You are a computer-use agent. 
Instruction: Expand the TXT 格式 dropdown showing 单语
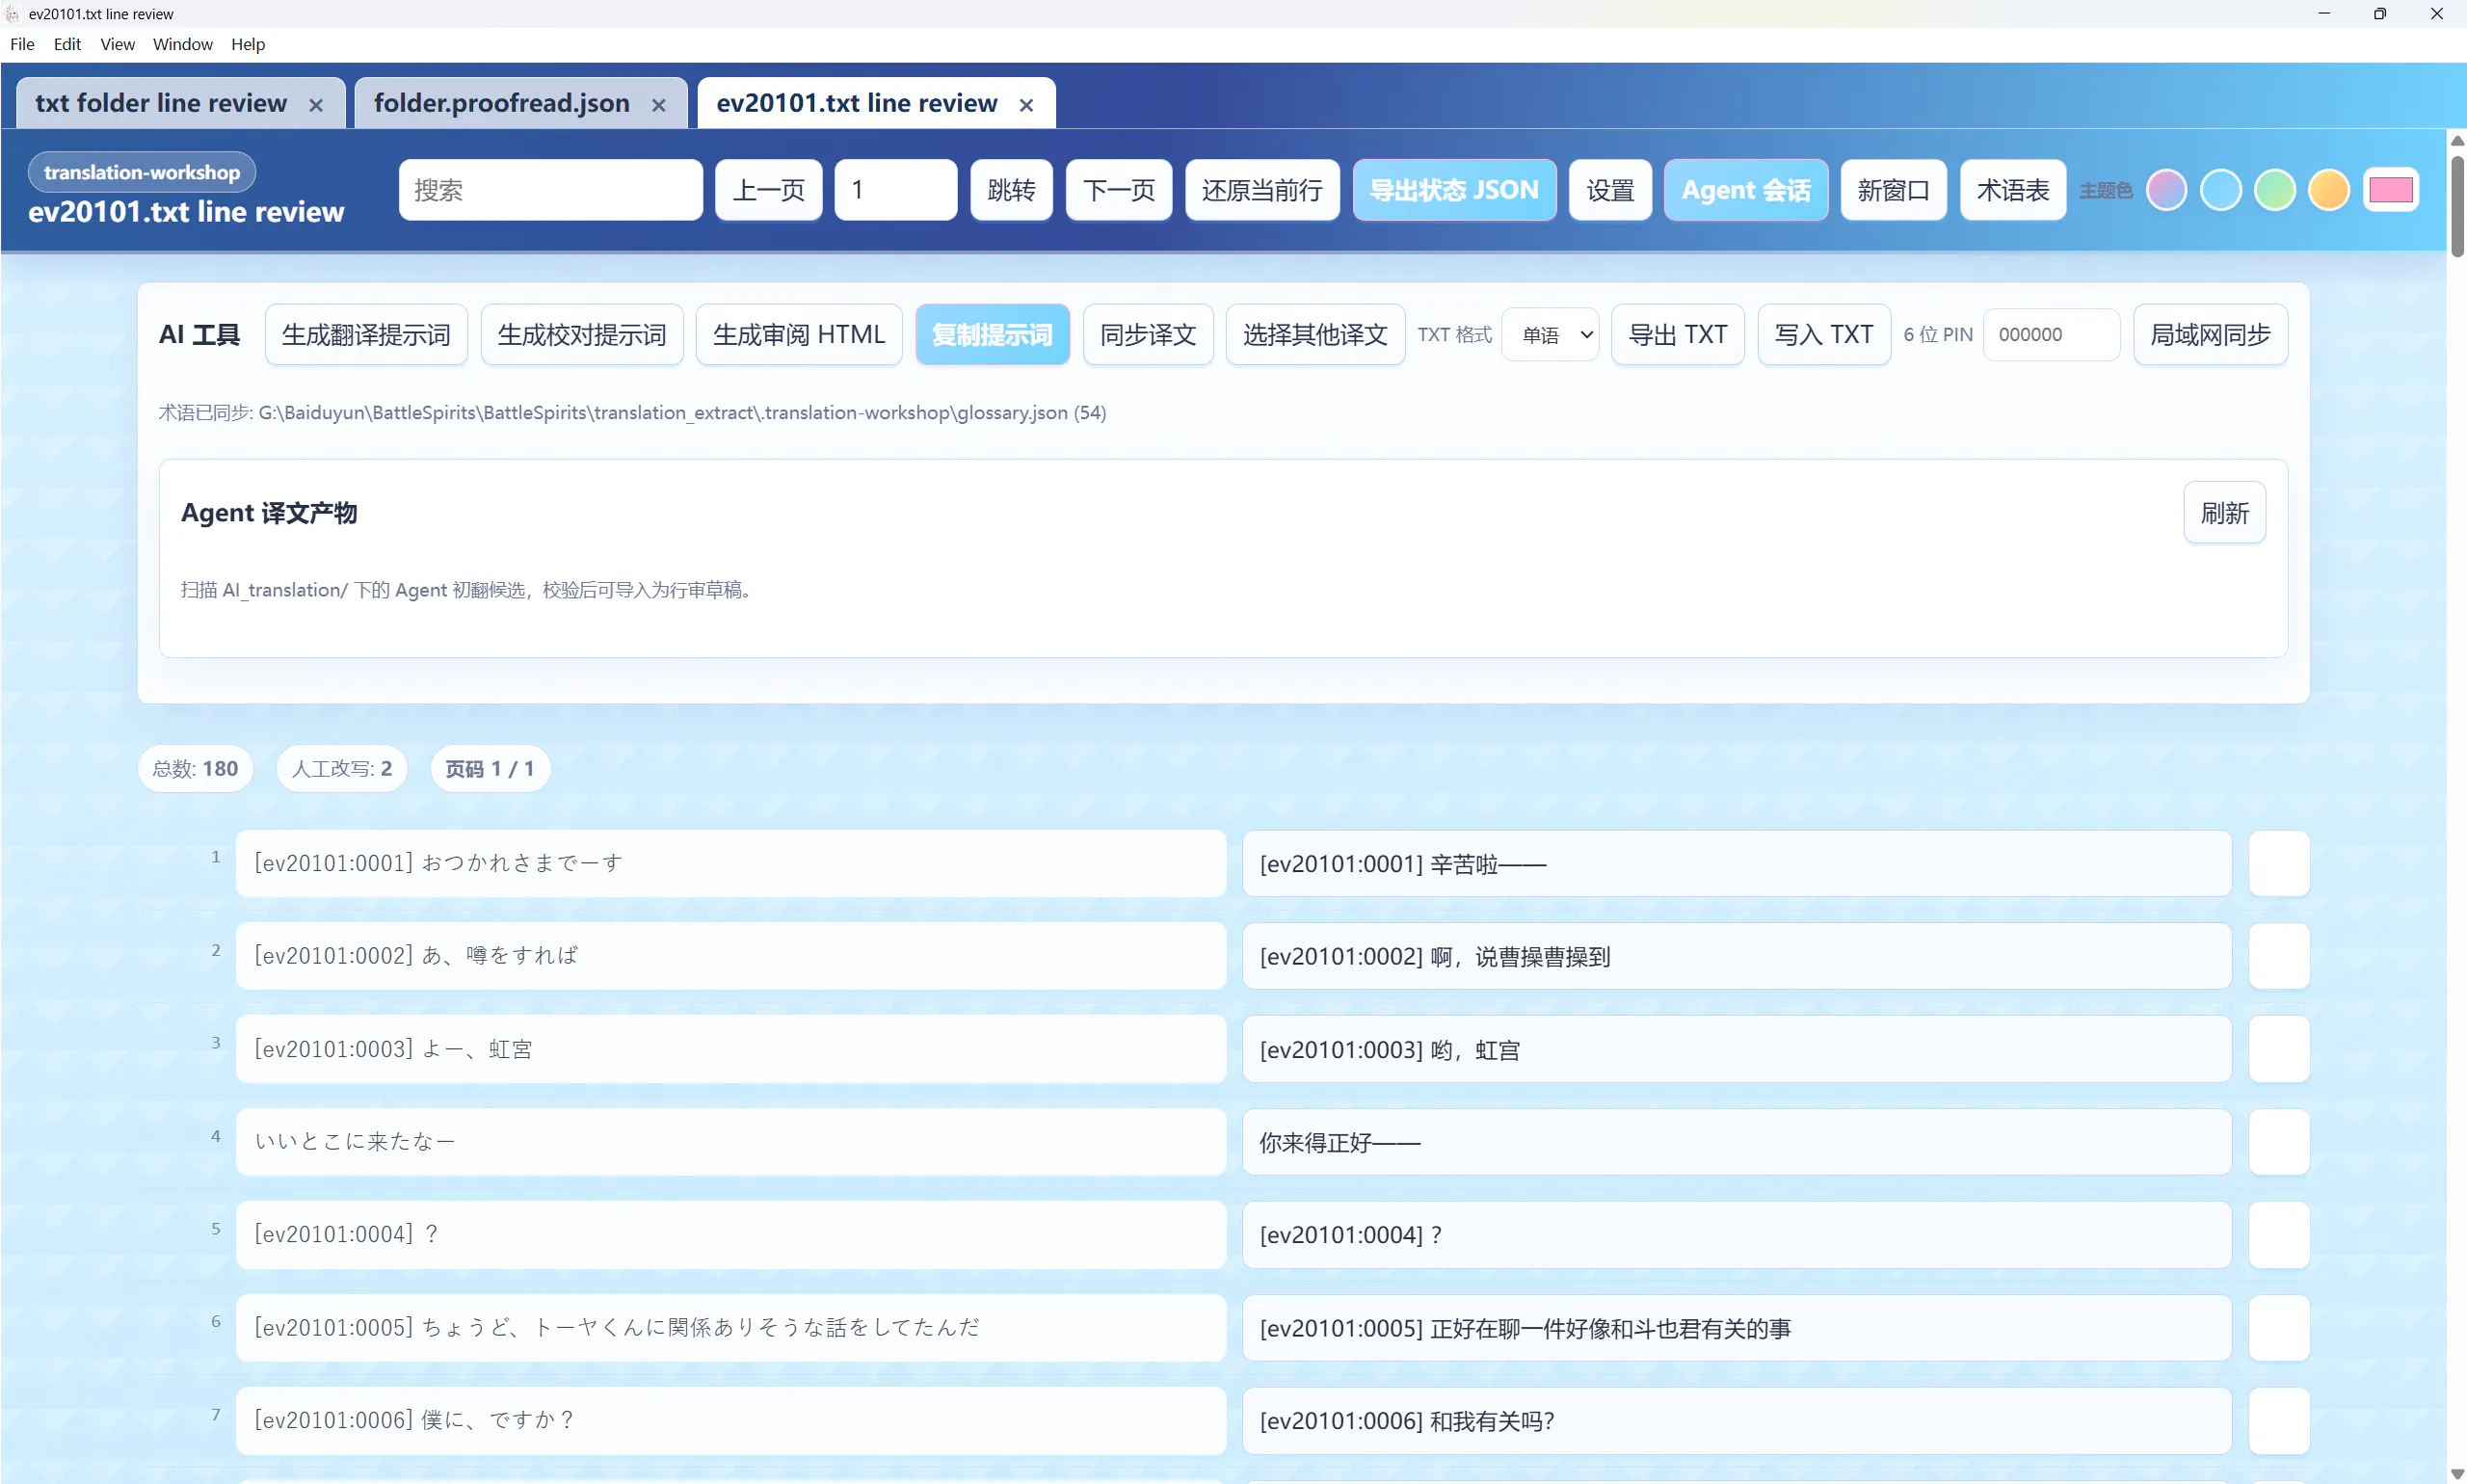pos(1550,335)
